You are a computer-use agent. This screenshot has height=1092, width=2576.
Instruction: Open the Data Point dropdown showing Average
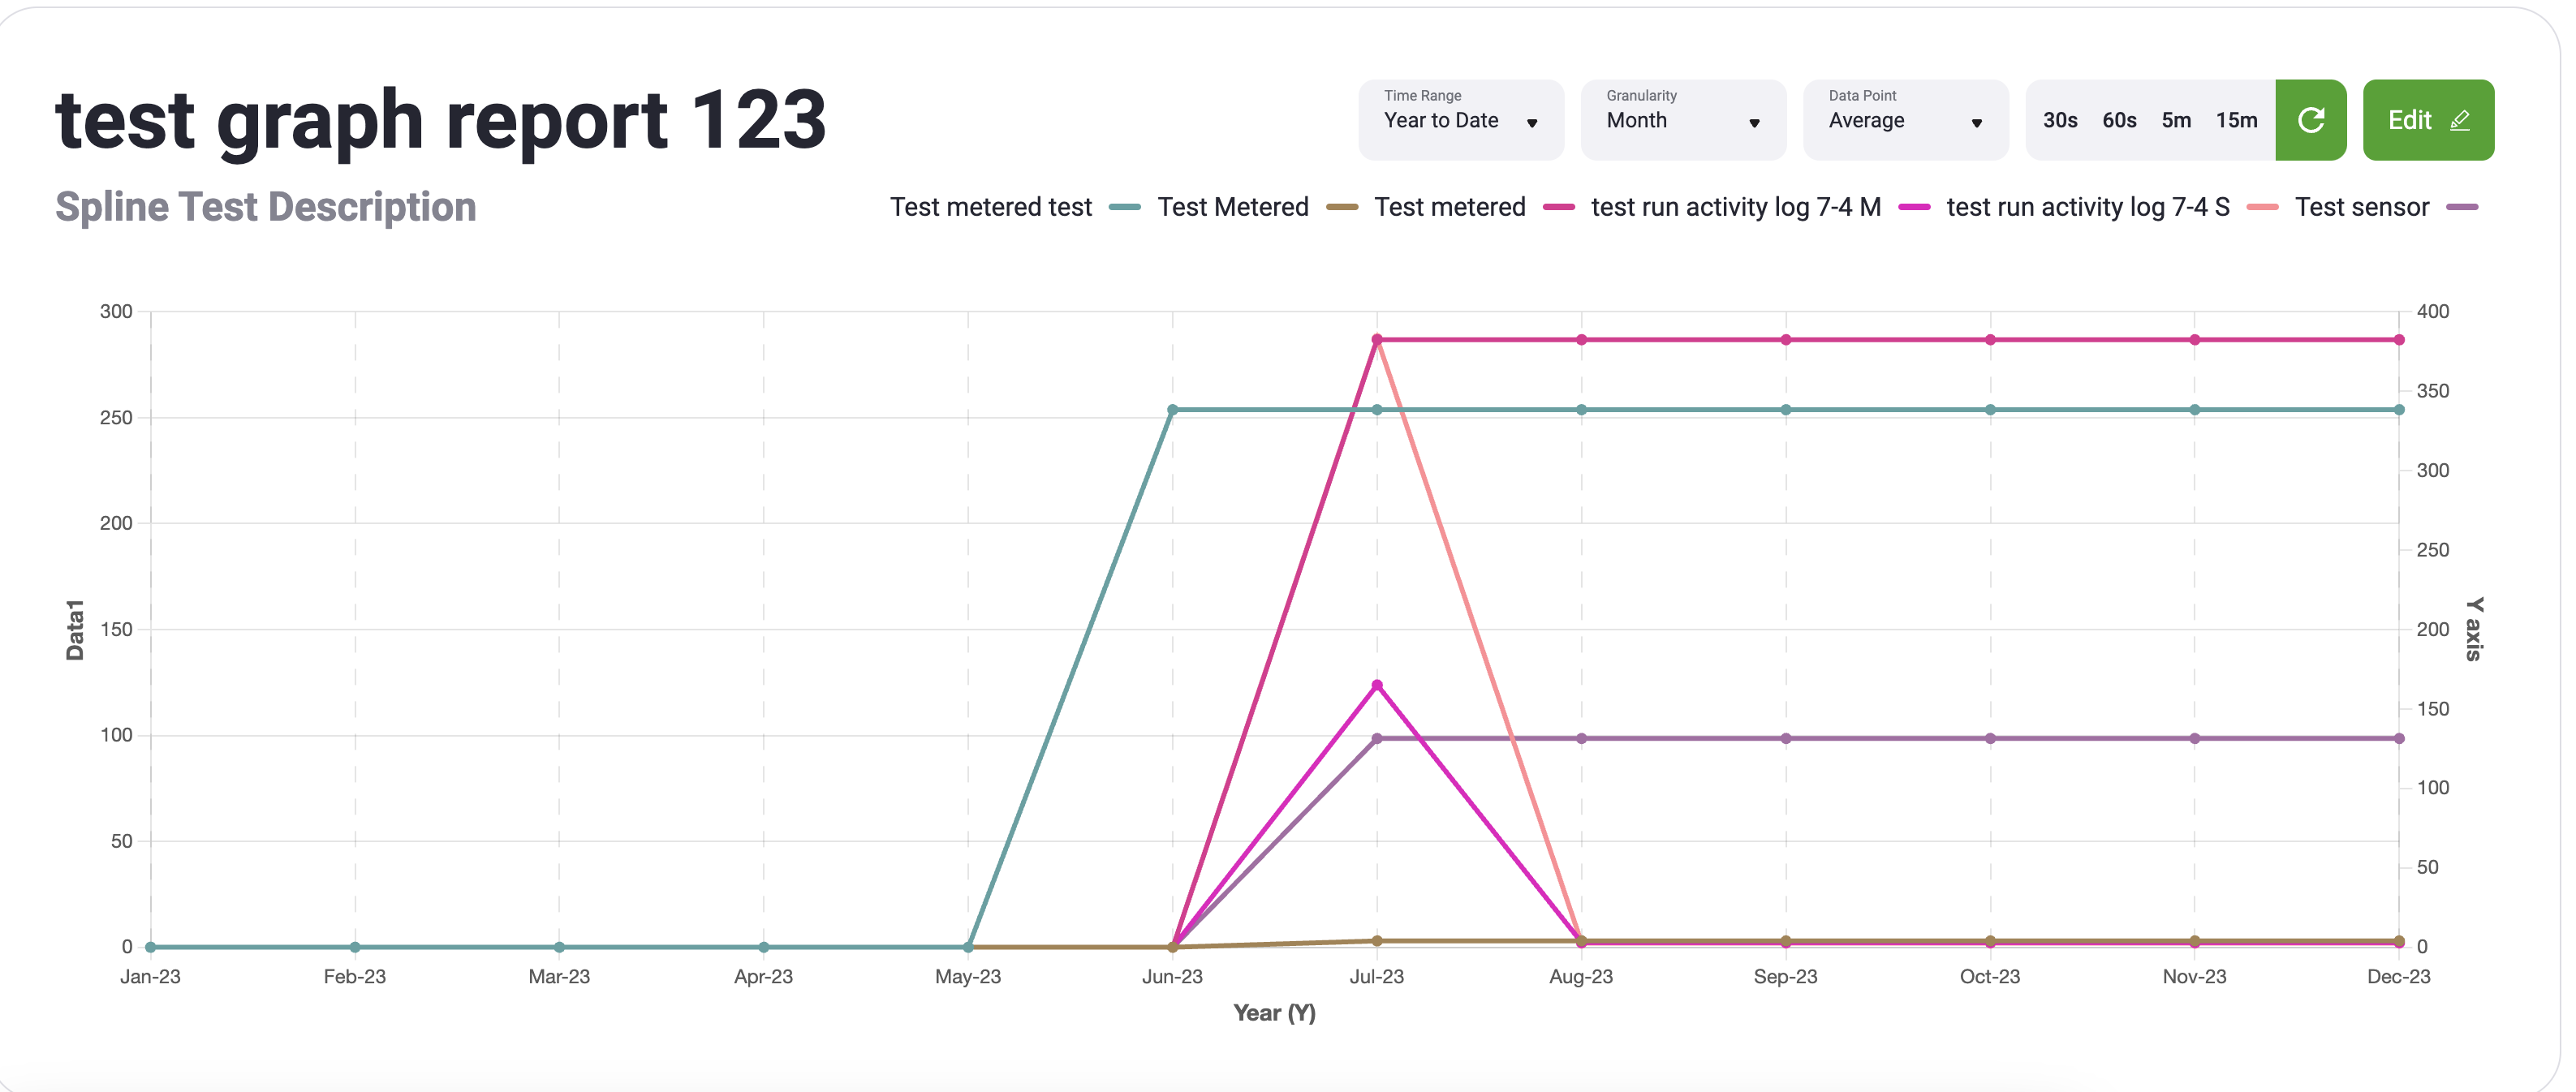(x=1905, y=121)
